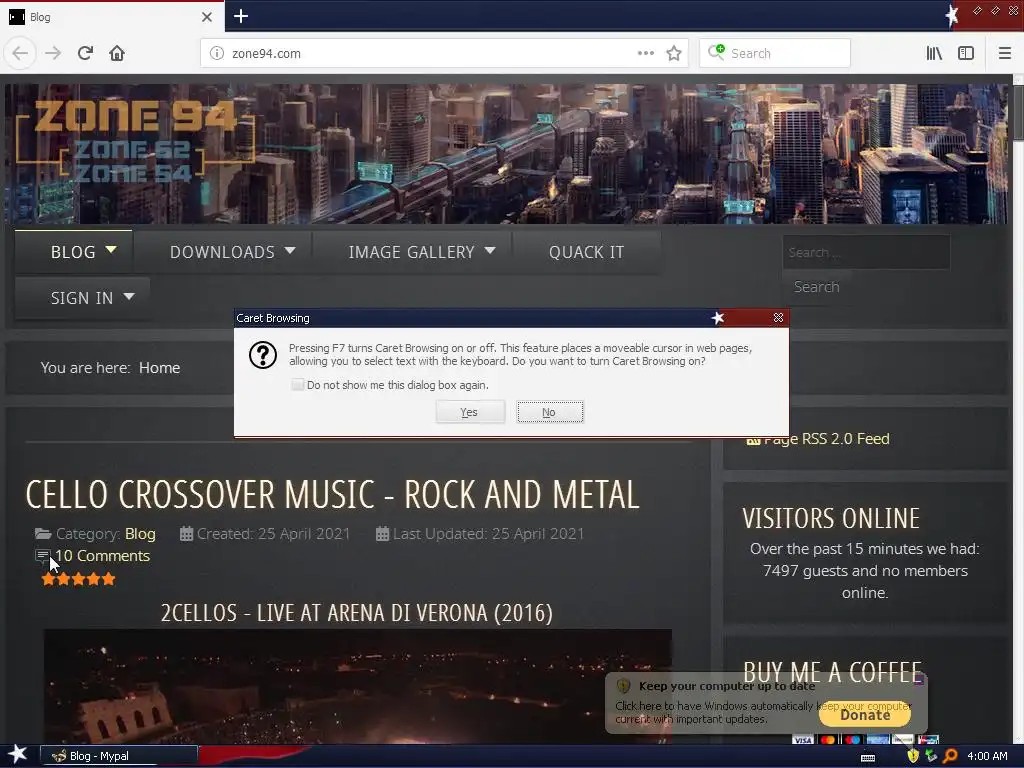The image size is (1024, 768).
Task: Click the forward navigation arrow
Action: tap(53, 53)
